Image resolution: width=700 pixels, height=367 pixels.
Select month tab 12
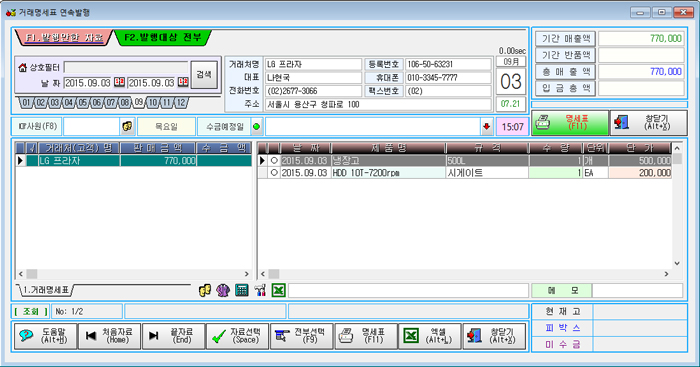(x=181, y=103)
